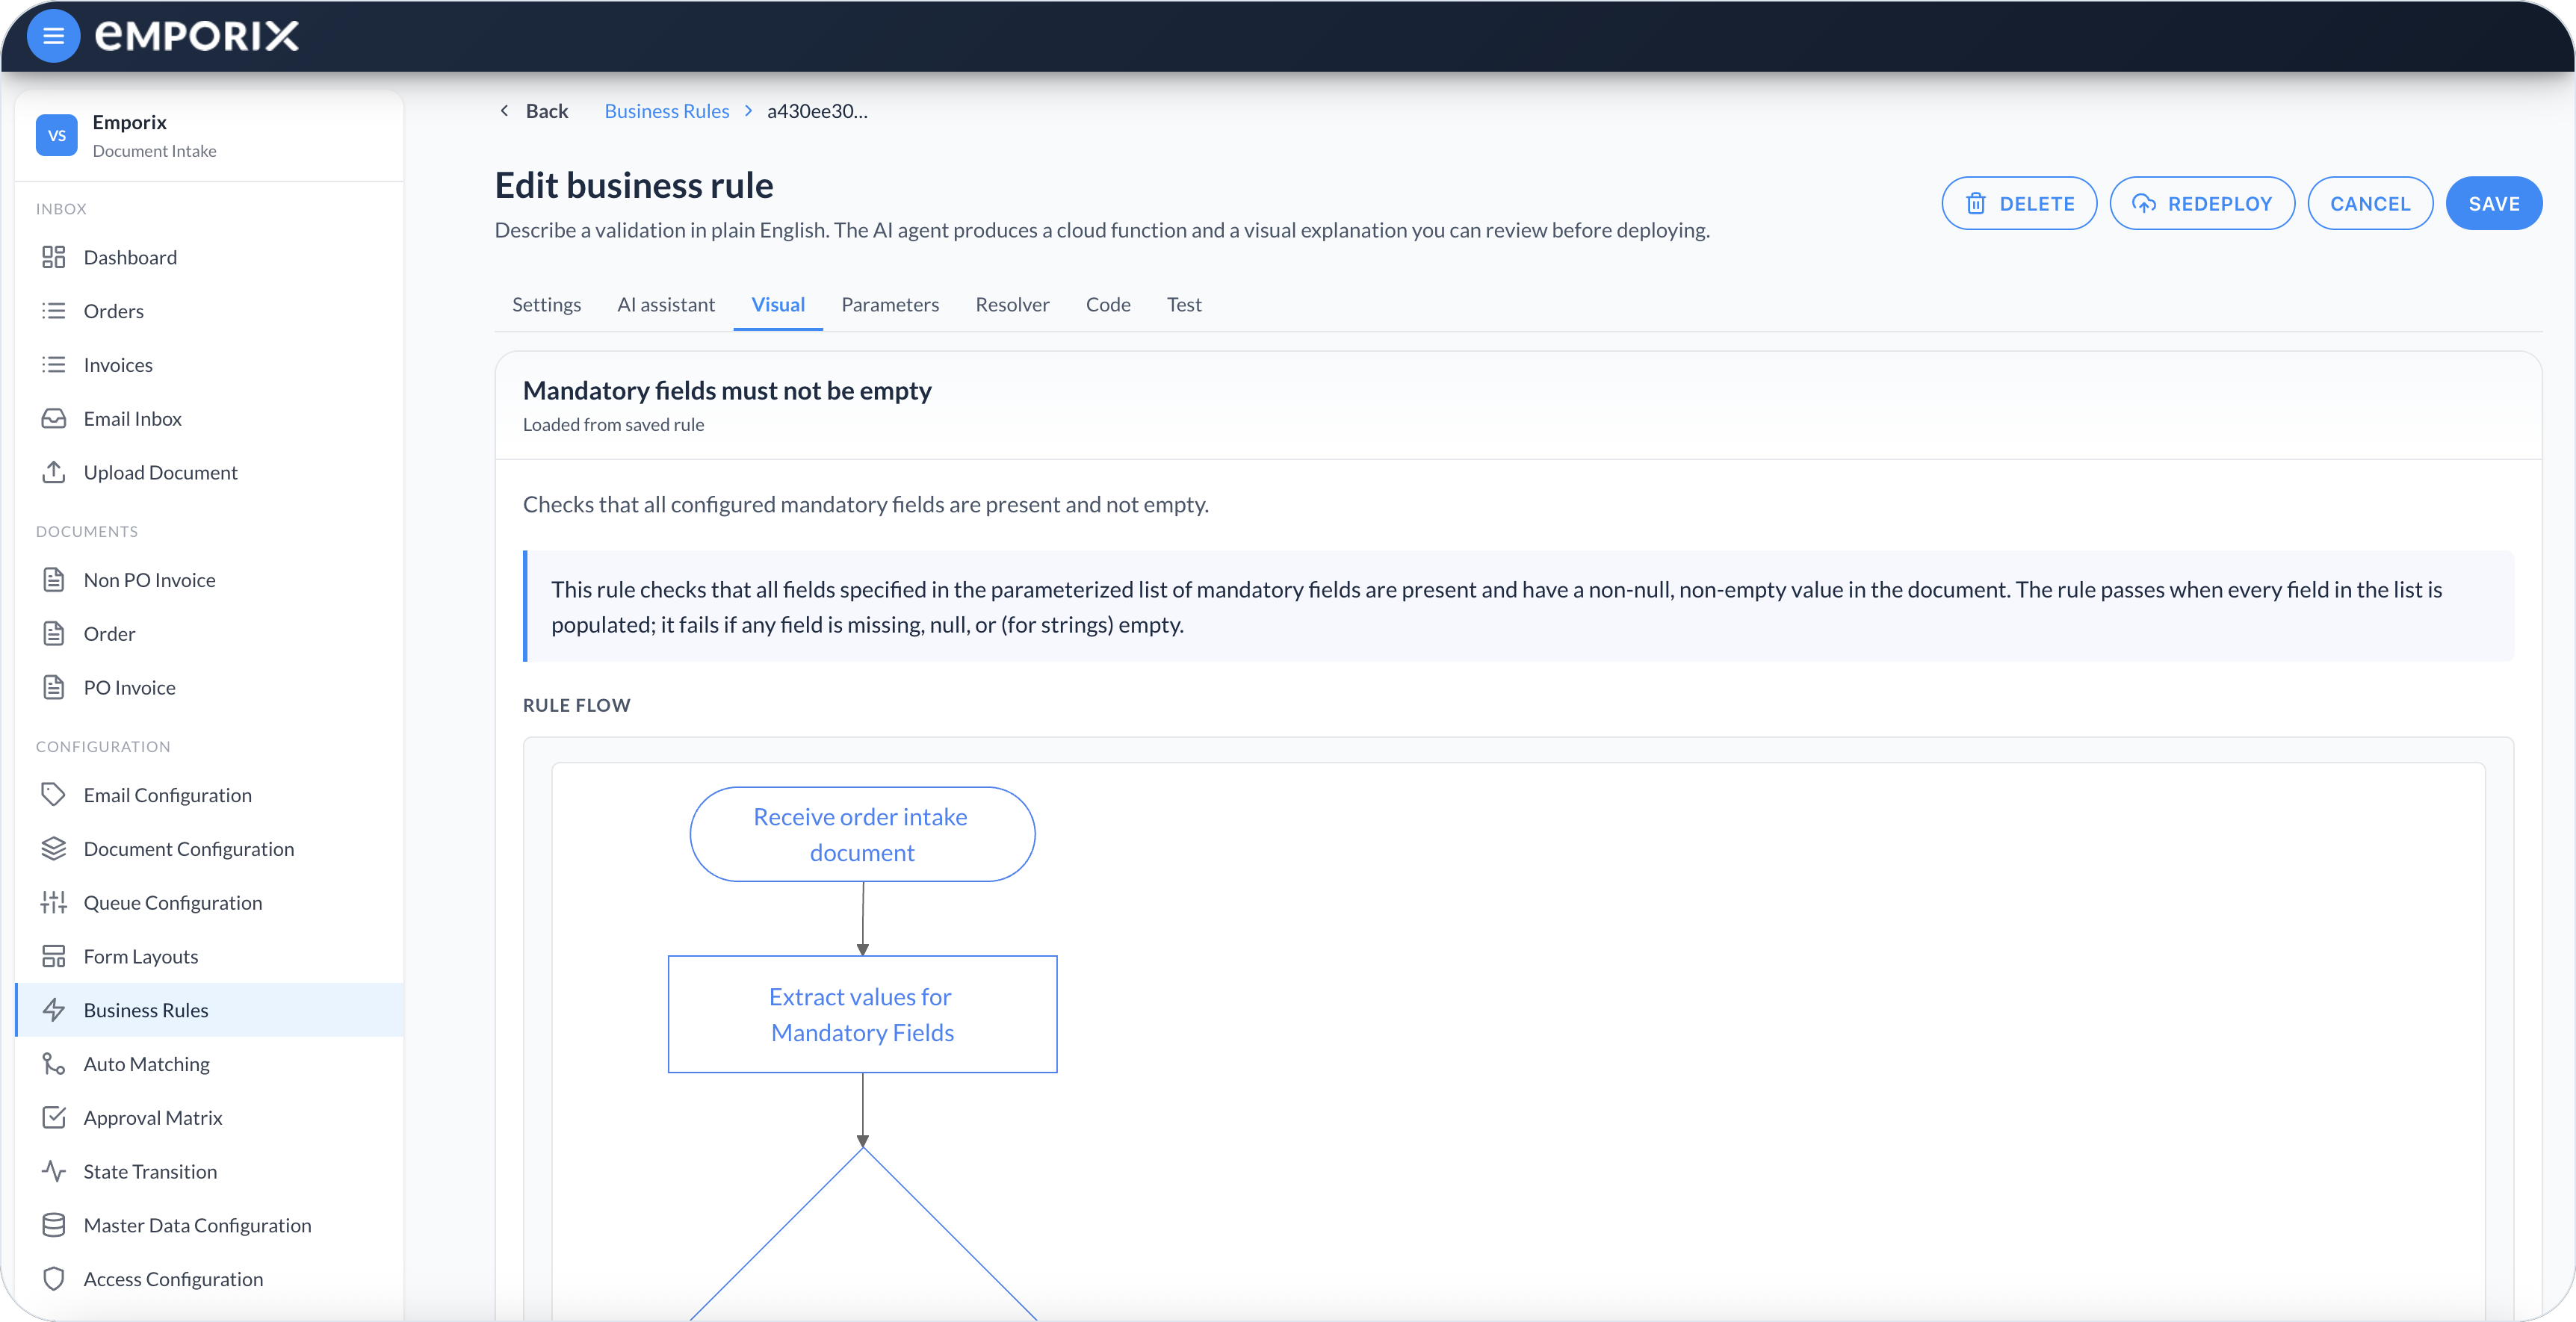Viewport: 2576px width, 1322px height.
Task: Follow the Business Rules breadcrumb link
Action: [667, 111]
